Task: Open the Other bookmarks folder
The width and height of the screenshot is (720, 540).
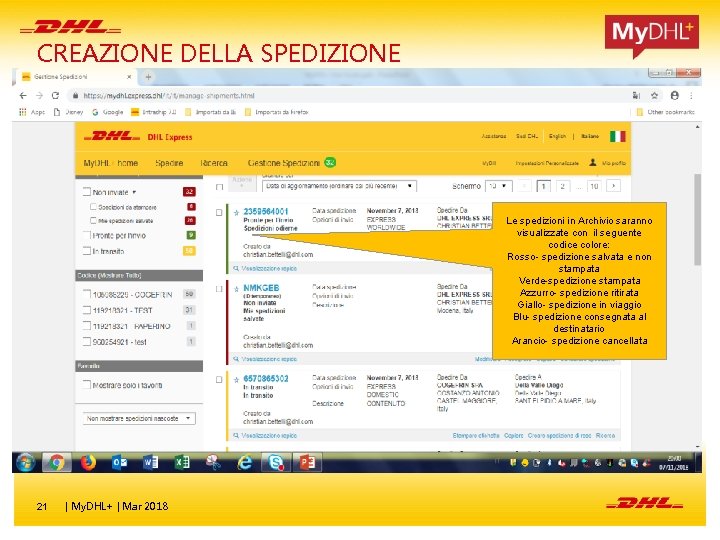Action: pos(665,112)
